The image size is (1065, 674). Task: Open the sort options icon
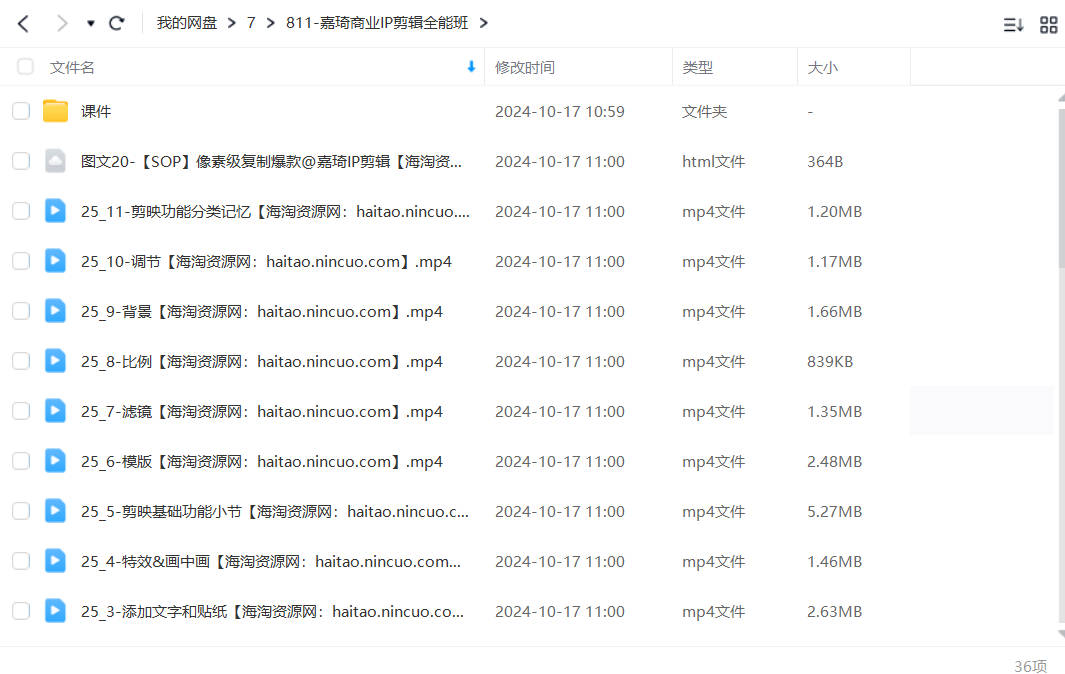click(1013, 25)
